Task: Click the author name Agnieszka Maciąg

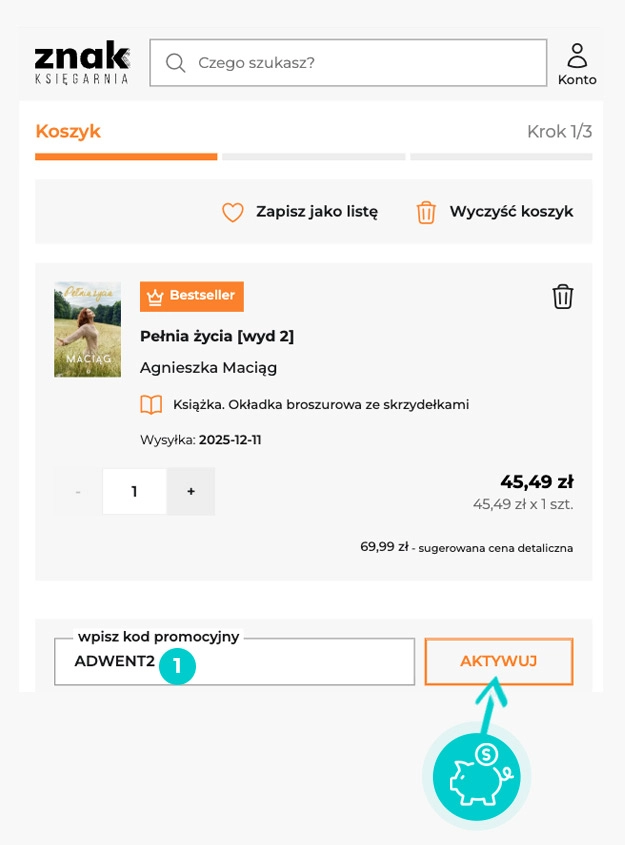Action: coord(208,368)
